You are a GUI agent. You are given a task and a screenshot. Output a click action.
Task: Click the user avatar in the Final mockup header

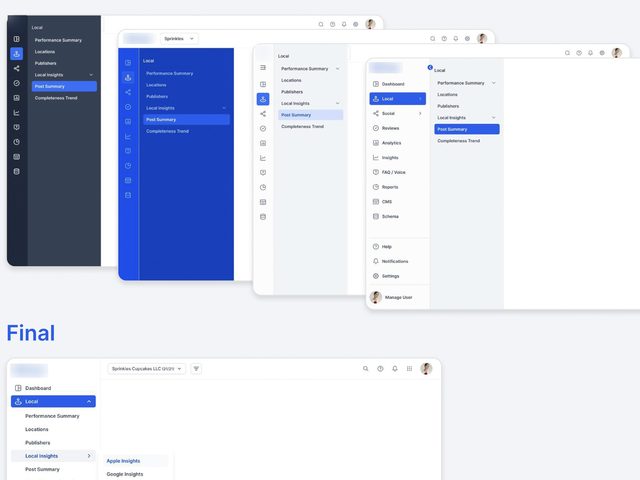pos(426,369)
